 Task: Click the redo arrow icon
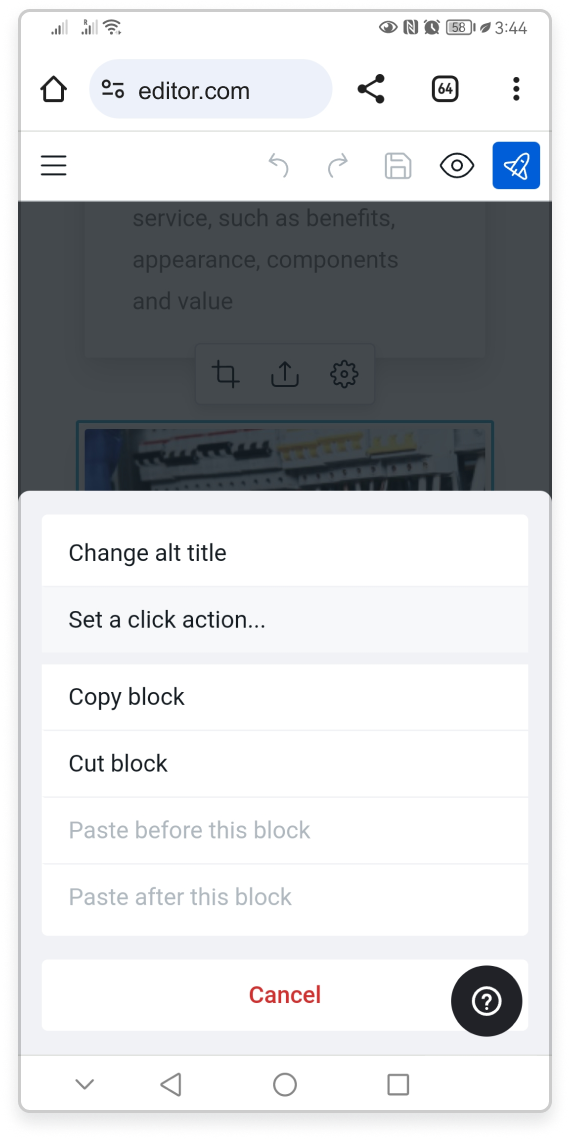(338, 166)
